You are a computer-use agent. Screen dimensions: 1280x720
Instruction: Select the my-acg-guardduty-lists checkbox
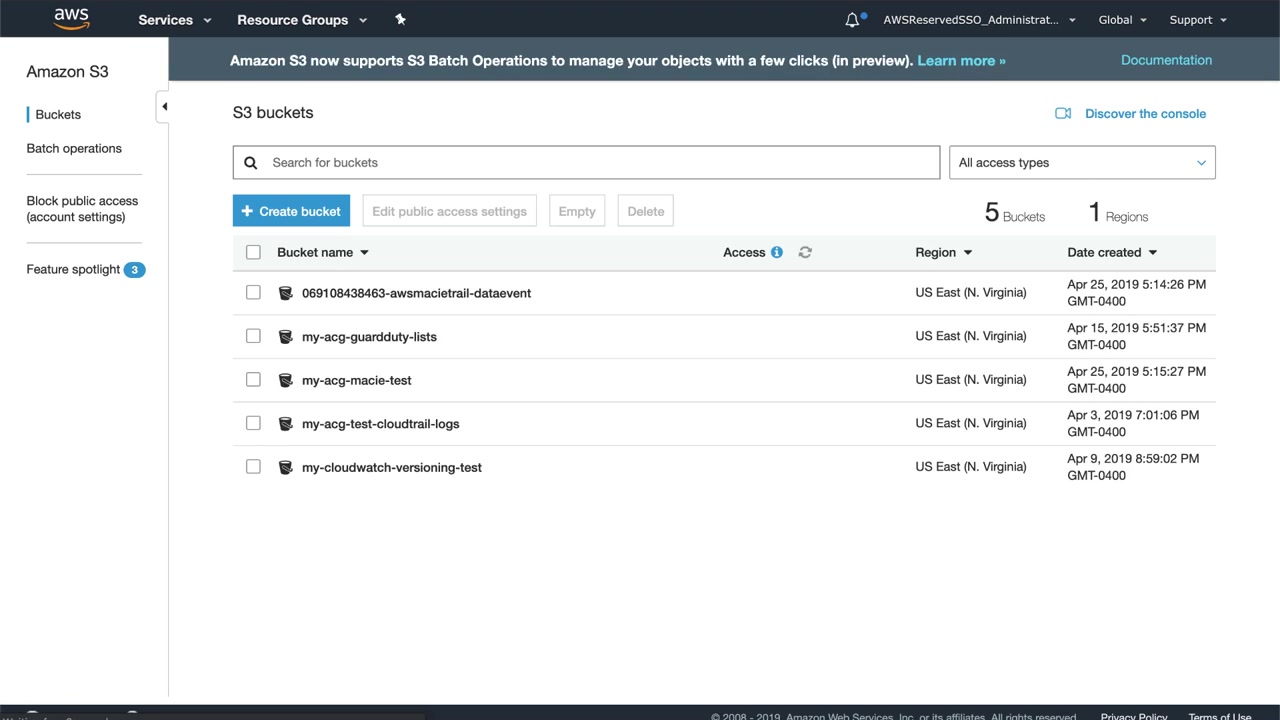253,336
